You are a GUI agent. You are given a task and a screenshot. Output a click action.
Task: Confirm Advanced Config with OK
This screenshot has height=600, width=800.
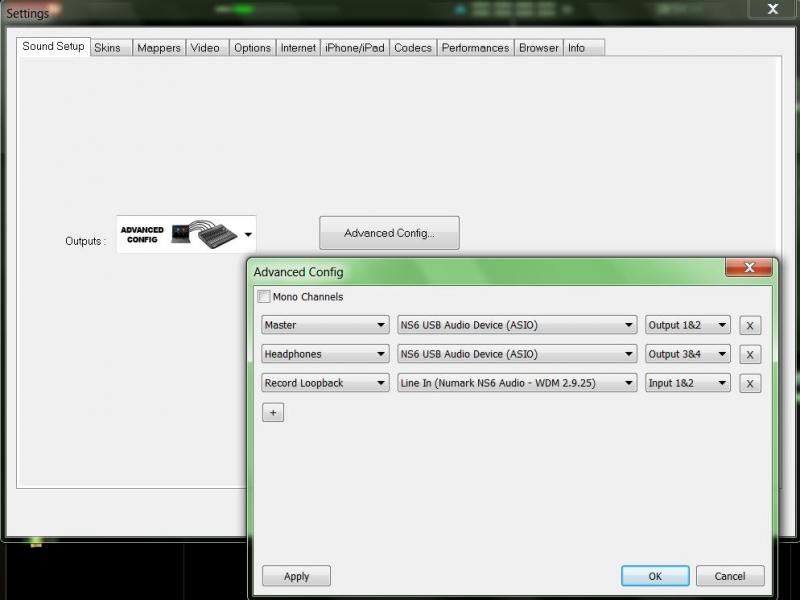point(655,576)
